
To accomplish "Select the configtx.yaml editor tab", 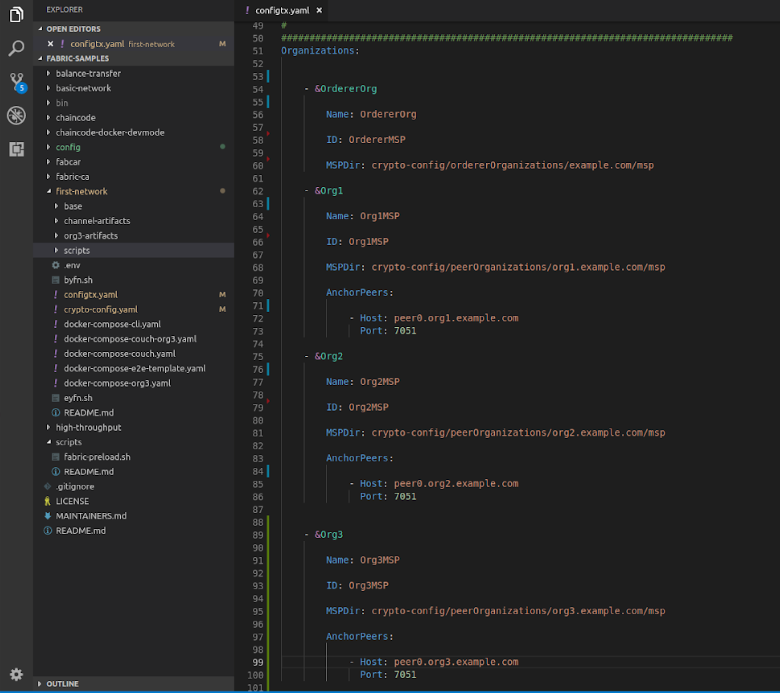I will [282, 10].
